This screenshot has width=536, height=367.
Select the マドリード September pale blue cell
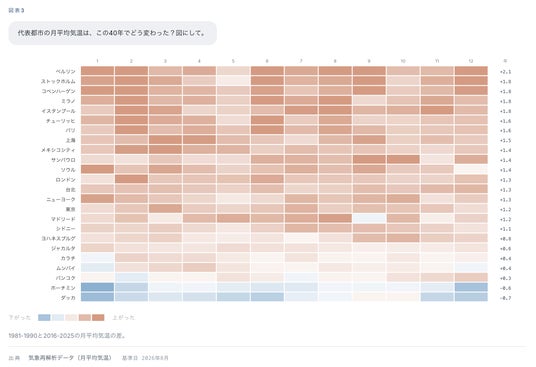pos(369,218)
